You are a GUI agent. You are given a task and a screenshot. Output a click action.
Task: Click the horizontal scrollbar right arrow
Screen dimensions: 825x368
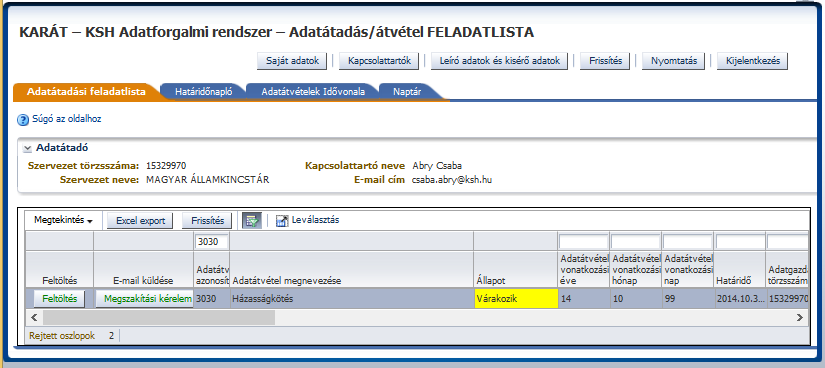[x=800, y=317]
